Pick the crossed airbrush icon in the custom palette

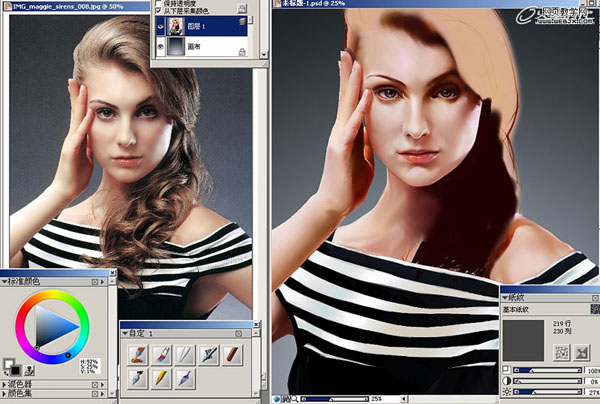pyautogui.click(x=209, y=355)
